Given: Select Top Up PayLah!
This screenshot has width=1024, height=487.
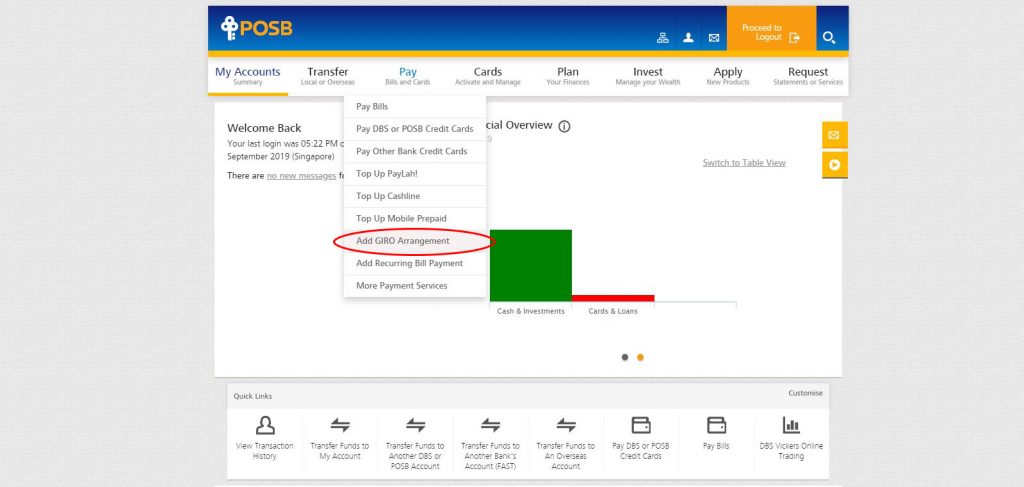Looking at the screenshot, I should coord(415,174).
